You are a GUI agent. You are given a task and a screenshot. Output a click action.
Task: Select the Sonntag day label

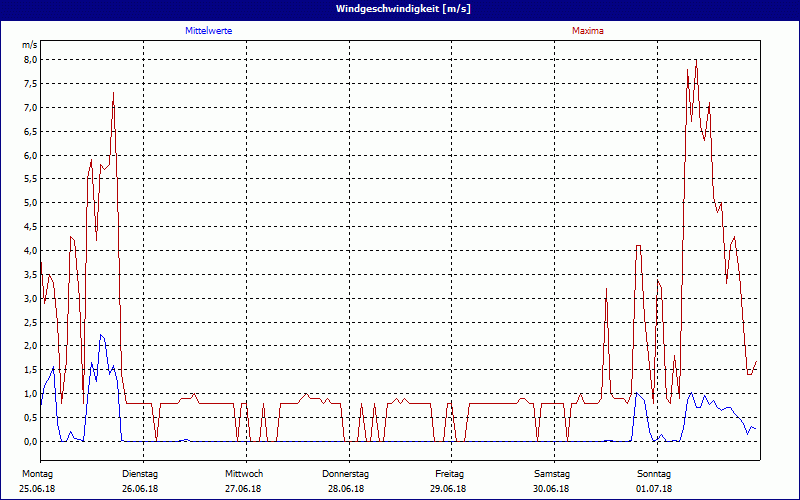pyautogui.click(x=655, y=473)
